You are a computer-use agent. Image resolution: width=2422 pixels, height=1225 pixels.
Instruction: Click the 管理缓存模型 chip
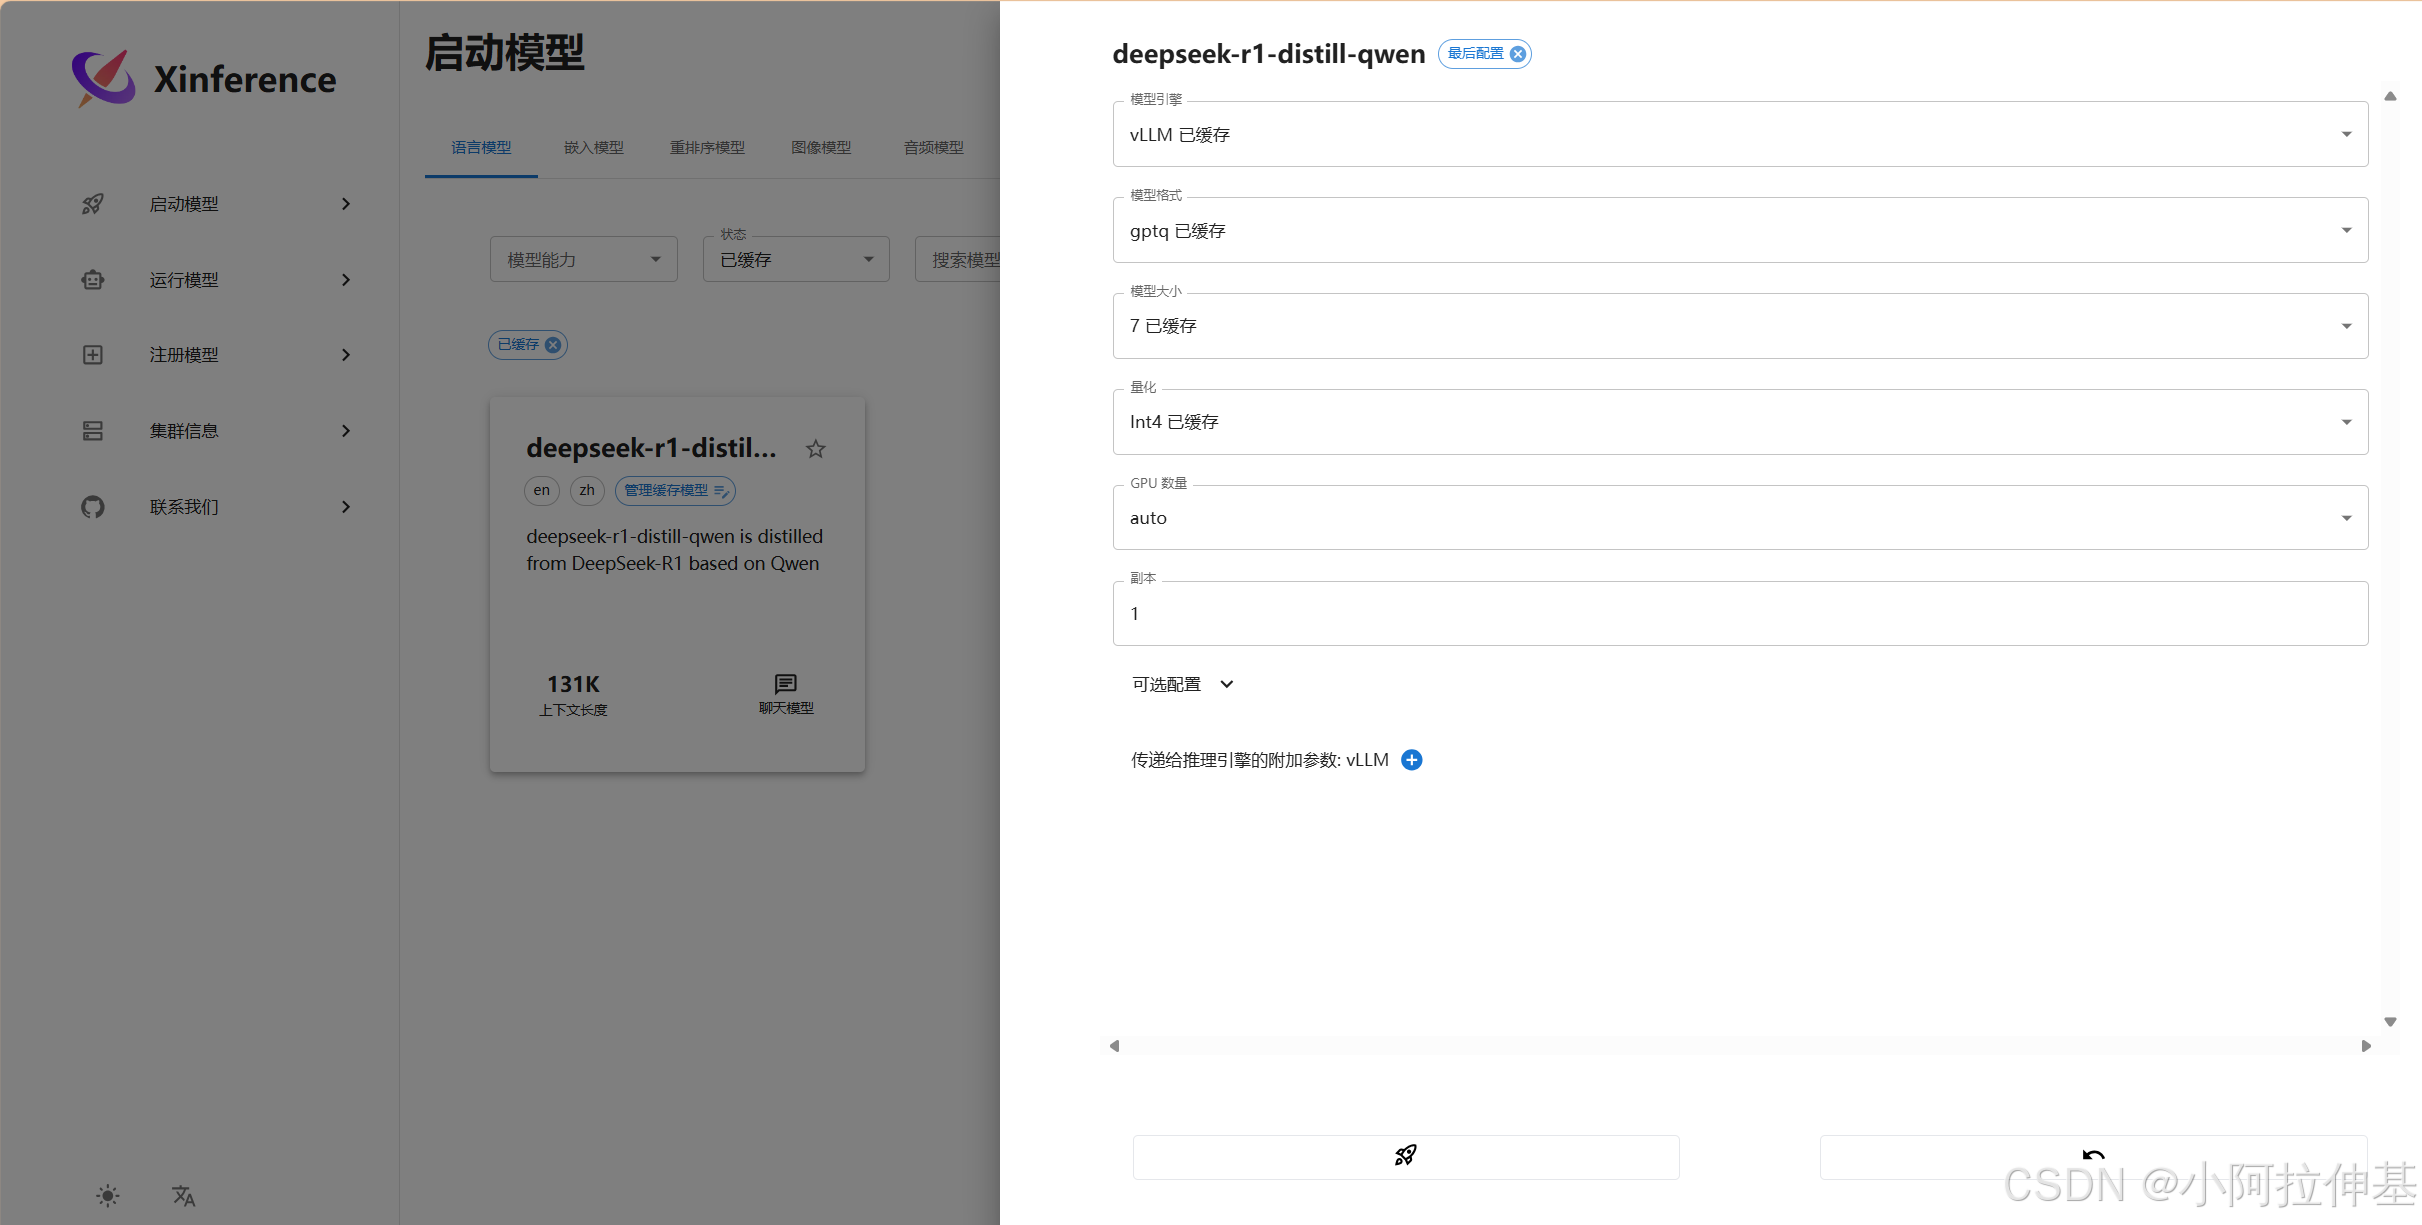(x=675, y=491)
